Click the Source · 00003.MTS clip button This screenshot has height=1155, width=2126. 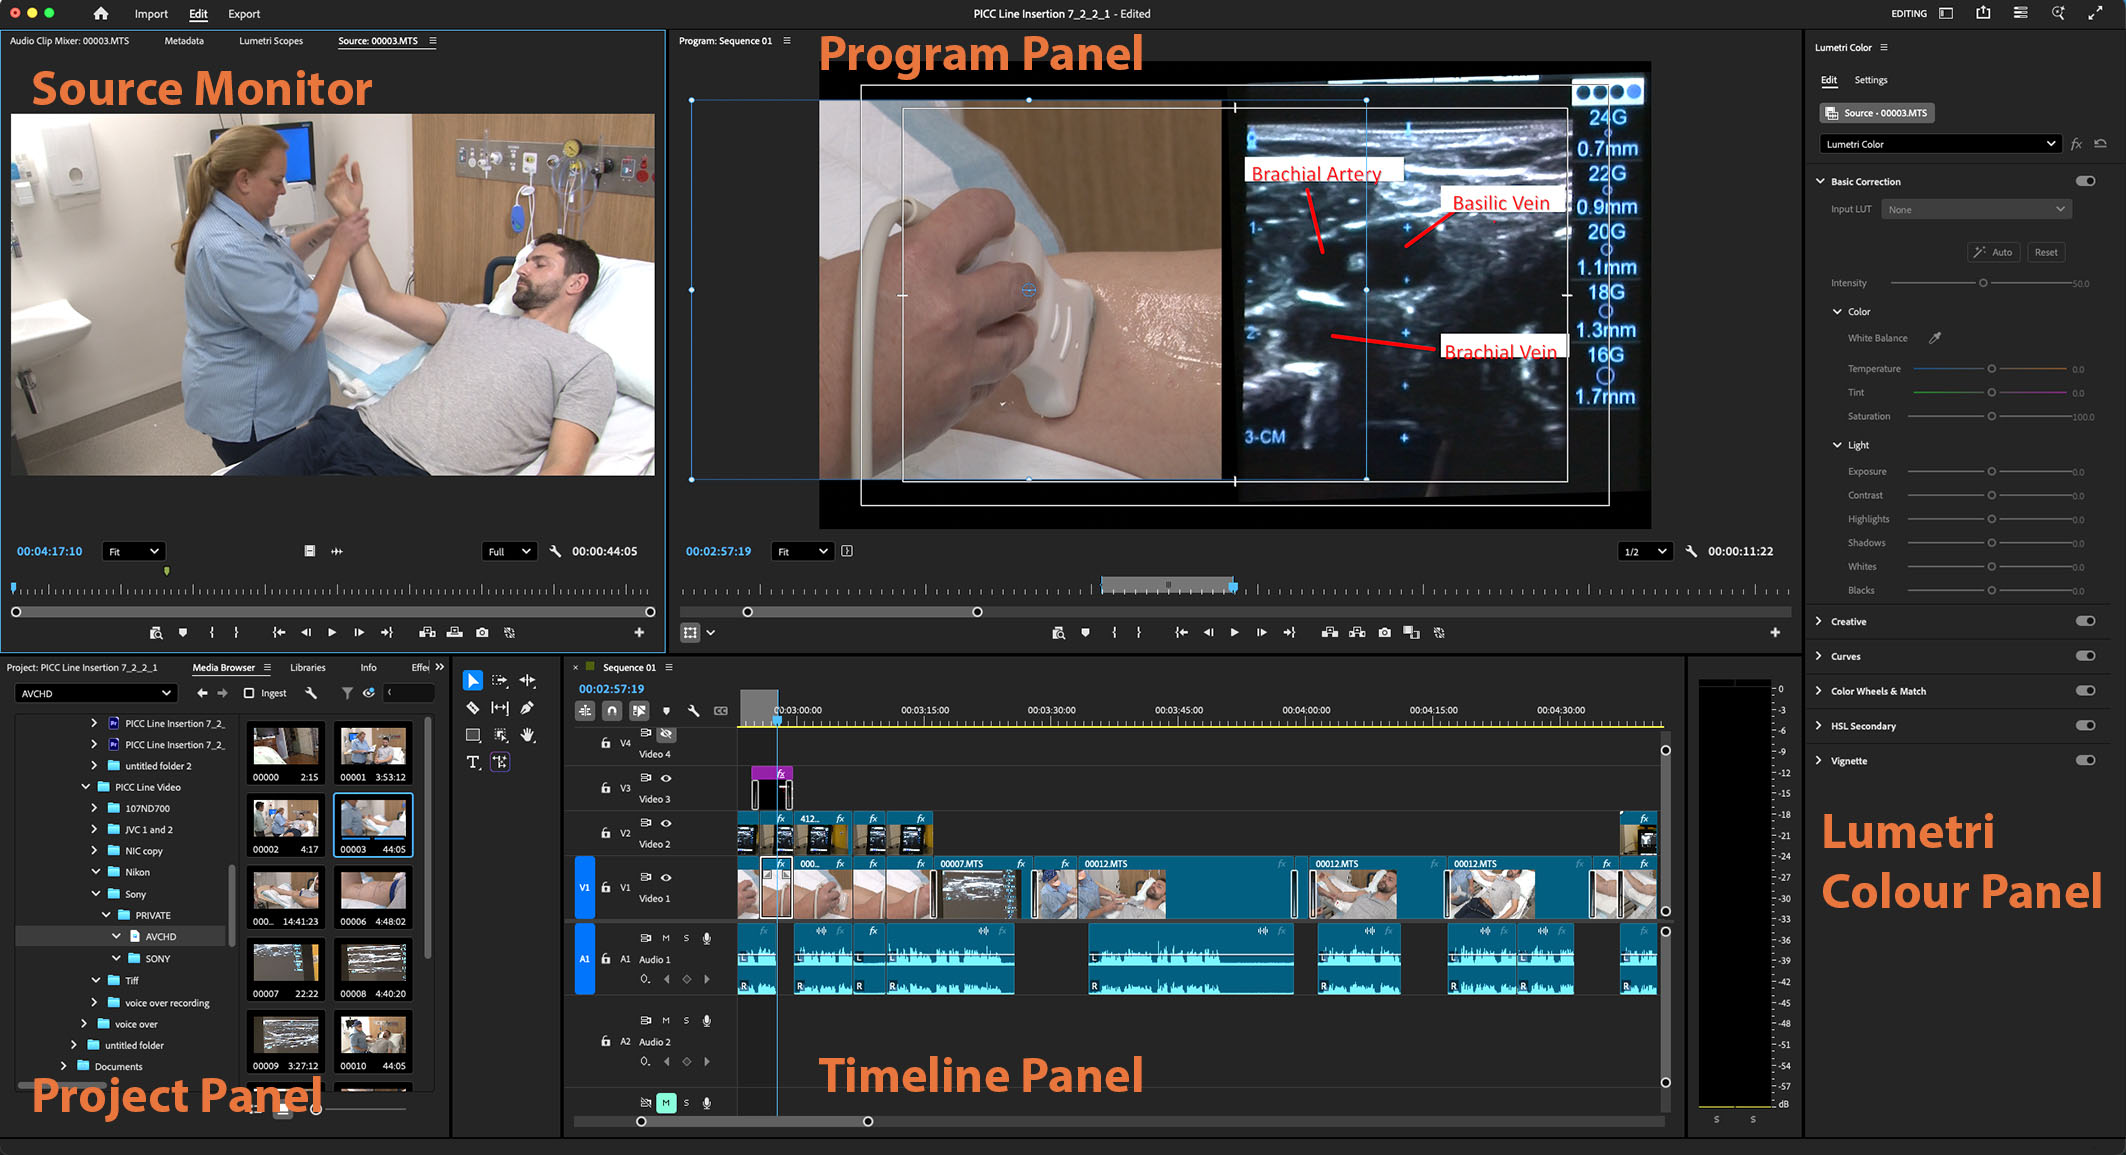(1877, 113)
